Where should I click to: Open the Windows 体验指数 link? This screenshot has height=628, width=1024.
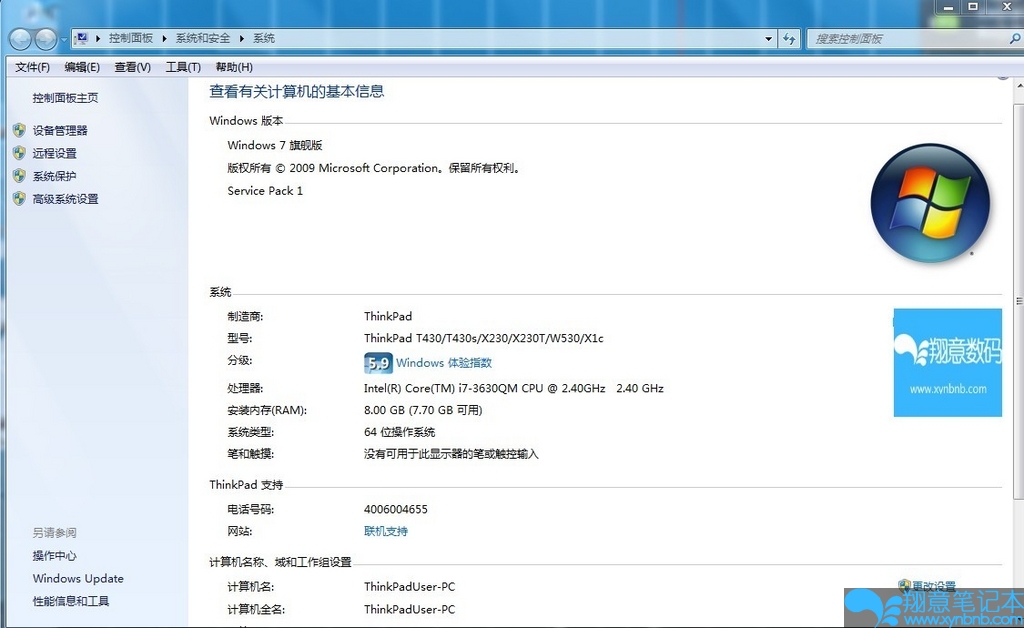(x=444, y=363)
